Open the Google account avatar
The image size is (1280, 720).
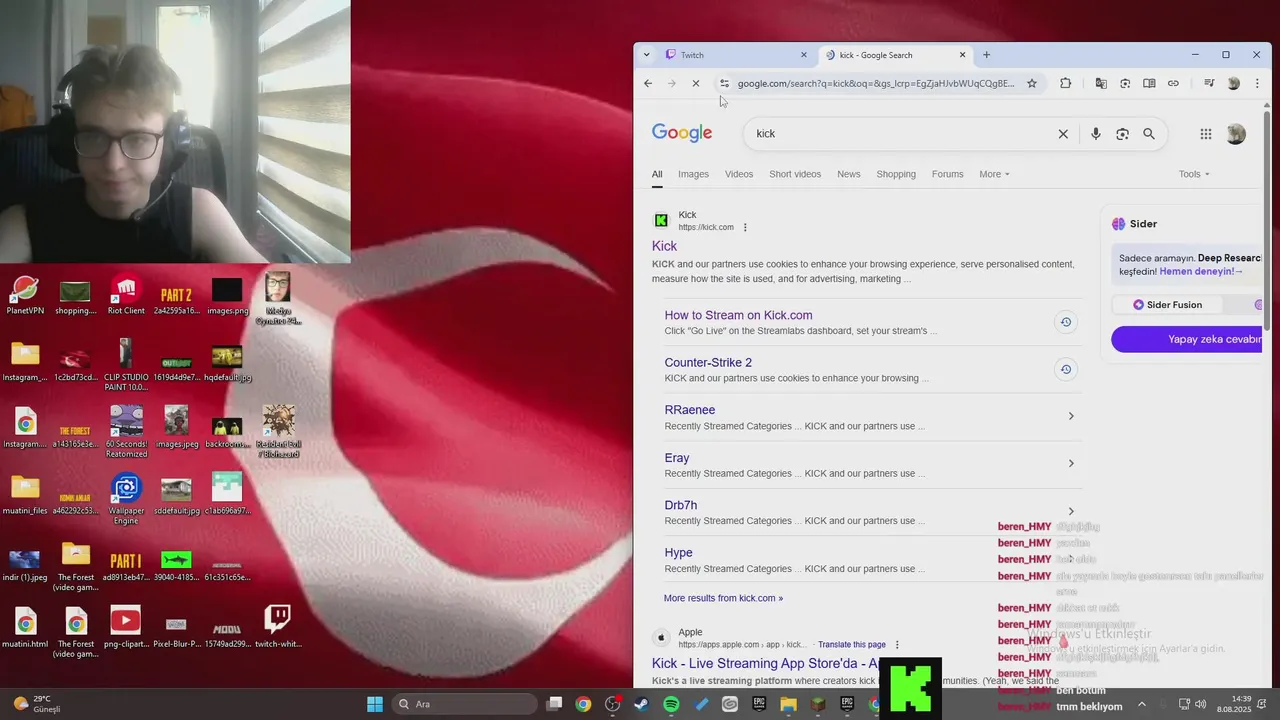[1236, 134]
